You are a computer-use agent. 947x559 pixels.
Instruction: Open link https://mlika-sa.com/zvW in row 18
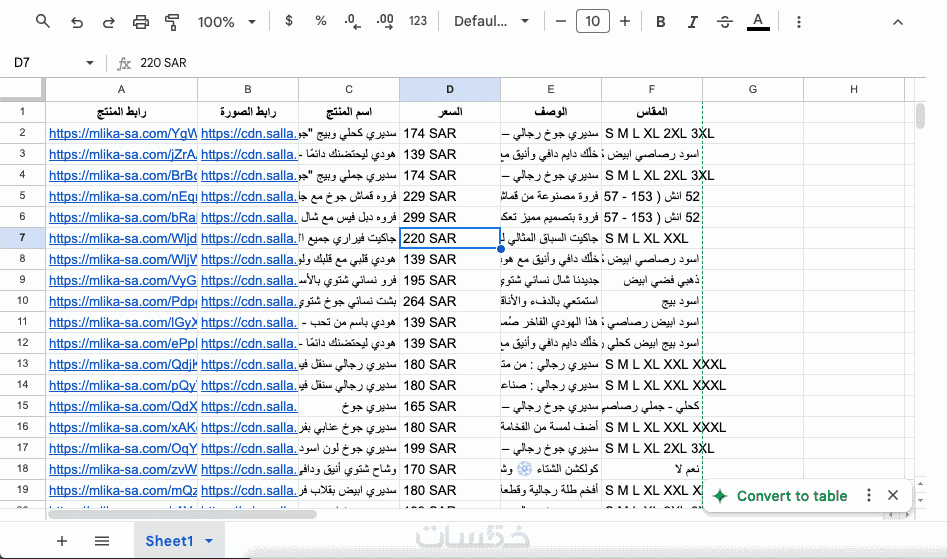[x=123, y=469]
